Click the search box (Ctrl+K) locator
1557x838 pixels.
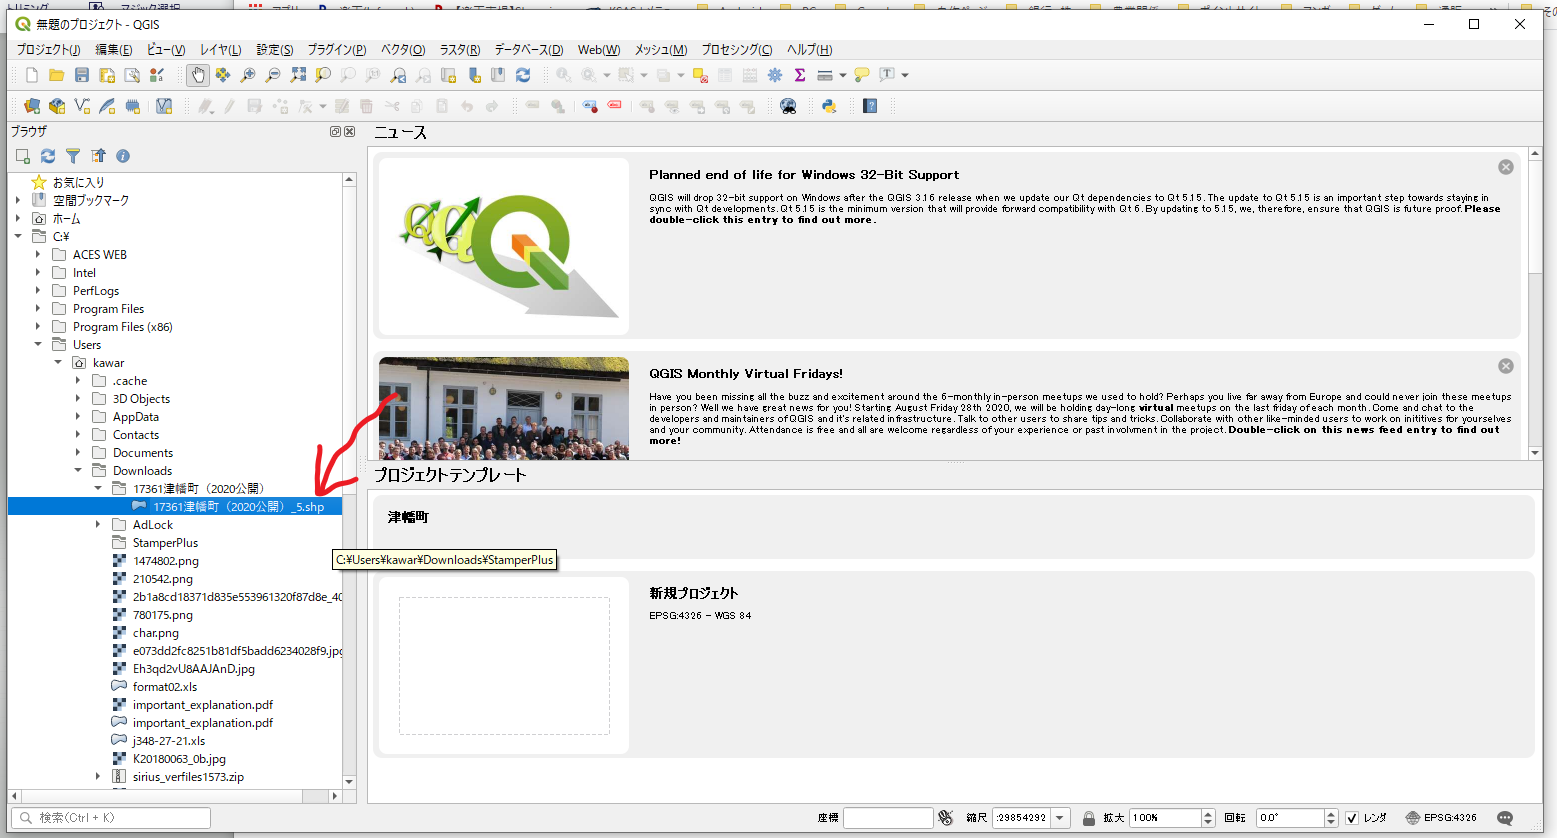112,818
